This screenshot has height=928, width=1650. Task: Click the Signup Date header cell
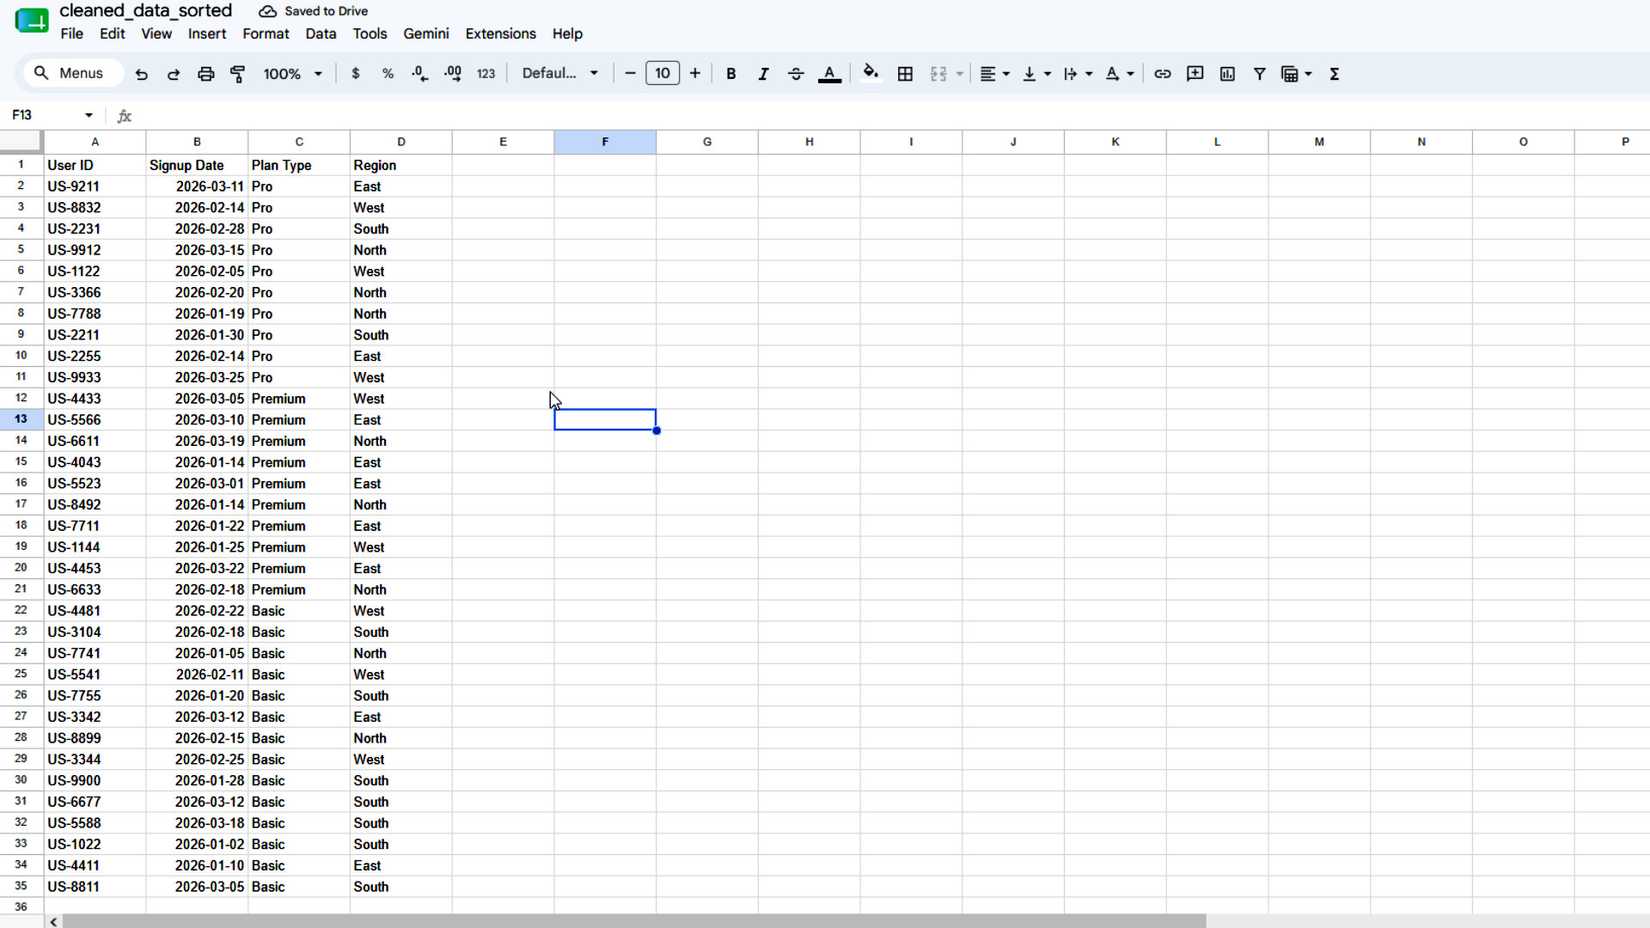[x=197, y=165]
